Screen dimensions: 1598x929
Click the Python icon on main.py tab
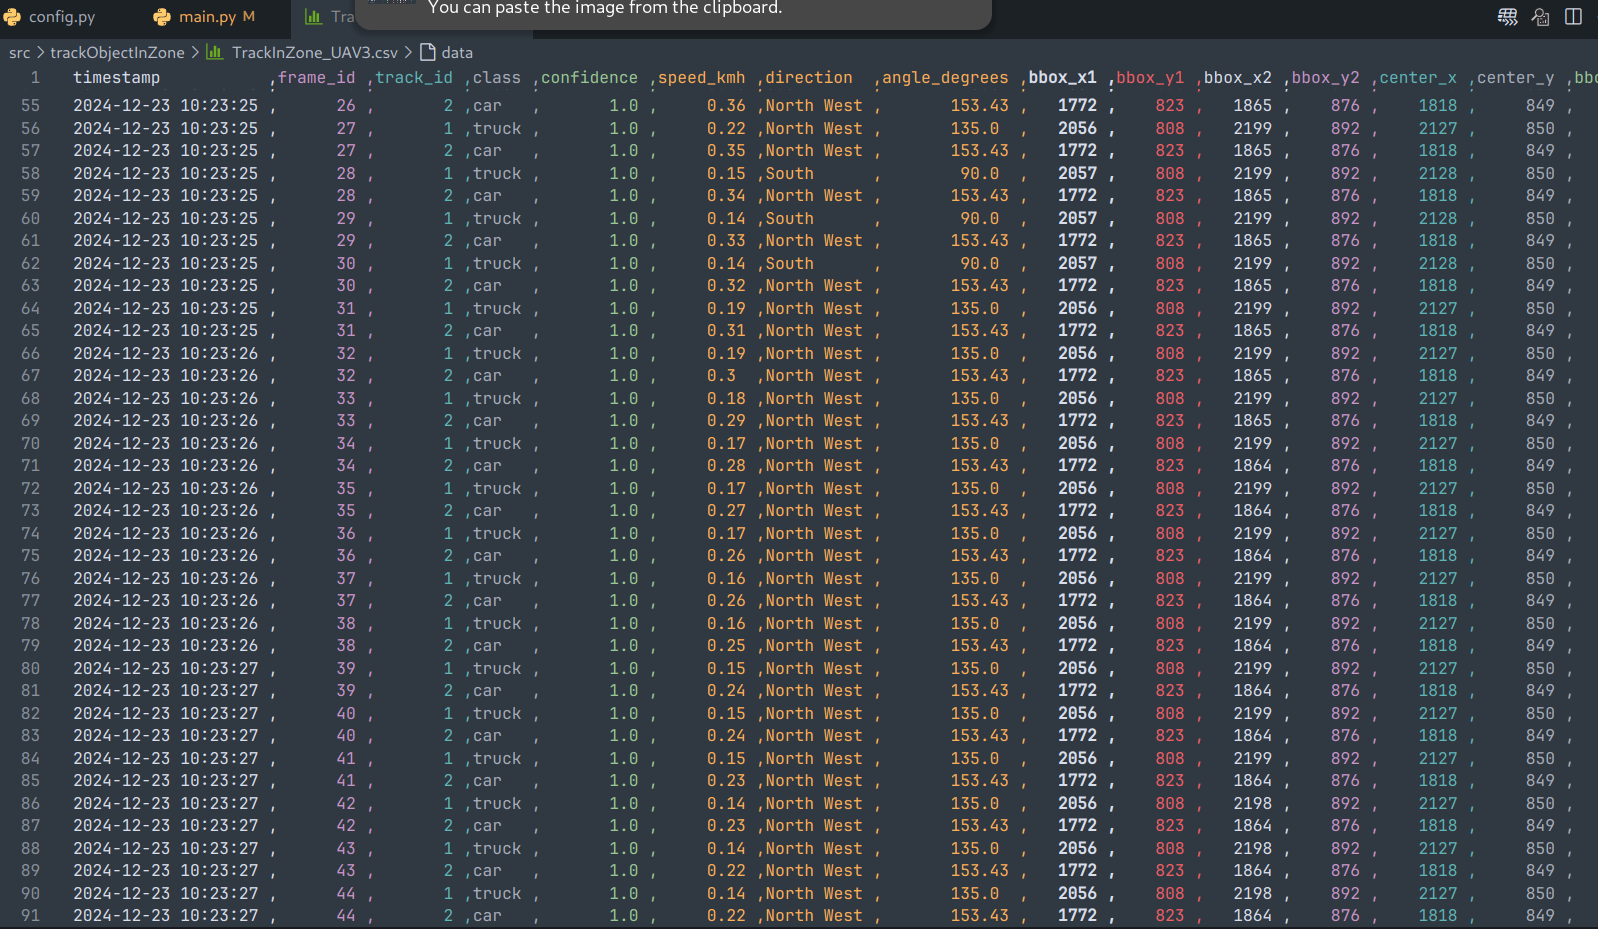coord(162,17)
